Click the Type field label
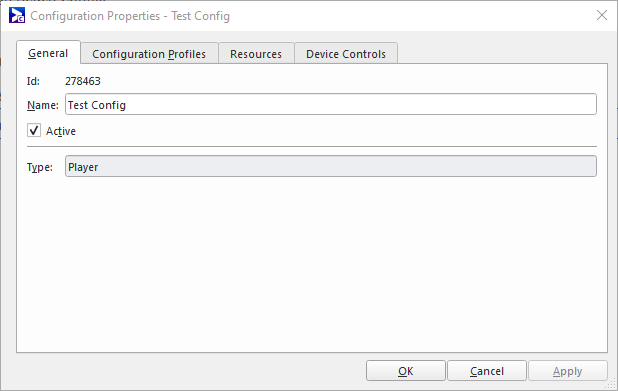 39,167
